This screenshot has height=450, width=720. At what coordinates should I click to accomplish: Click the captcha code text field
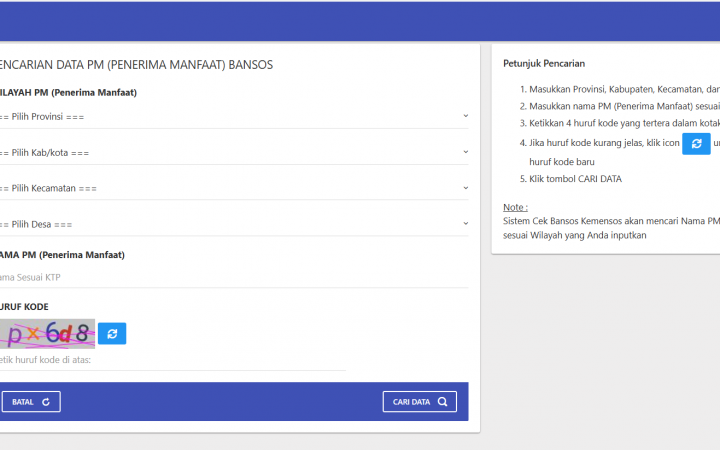point(170,360)
